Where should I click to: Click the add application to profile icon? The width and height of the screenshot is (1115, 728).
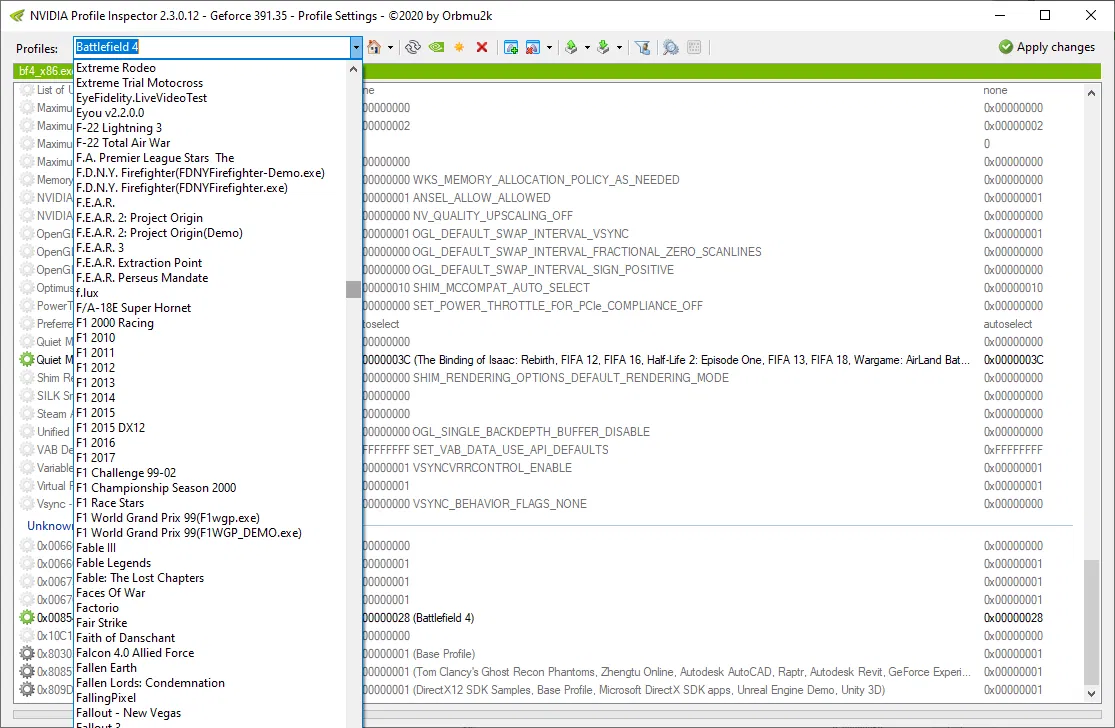[511, 48]
